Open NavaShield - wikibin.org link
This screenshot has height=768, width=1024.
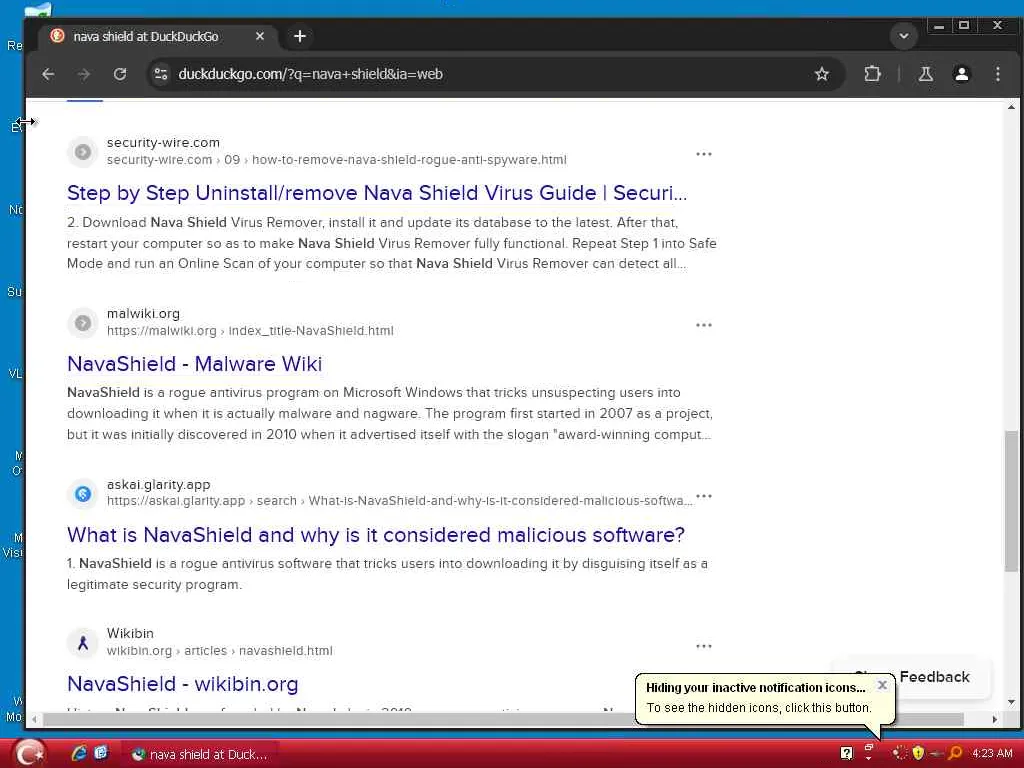point(183,684)
